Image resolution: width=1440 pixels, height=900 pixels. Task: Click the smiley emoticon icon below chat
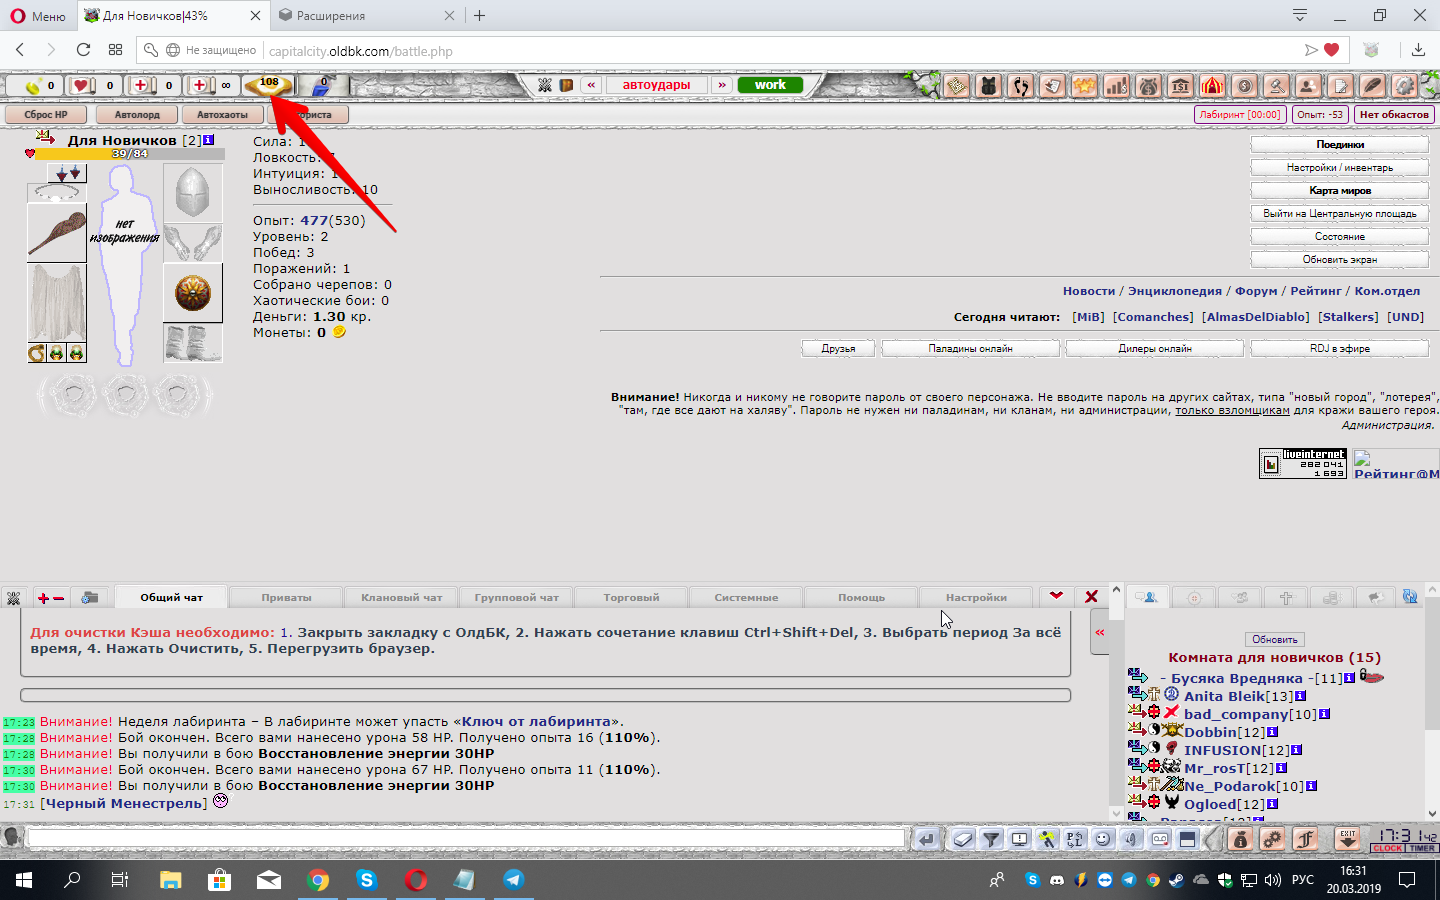tap(1103, 839)
